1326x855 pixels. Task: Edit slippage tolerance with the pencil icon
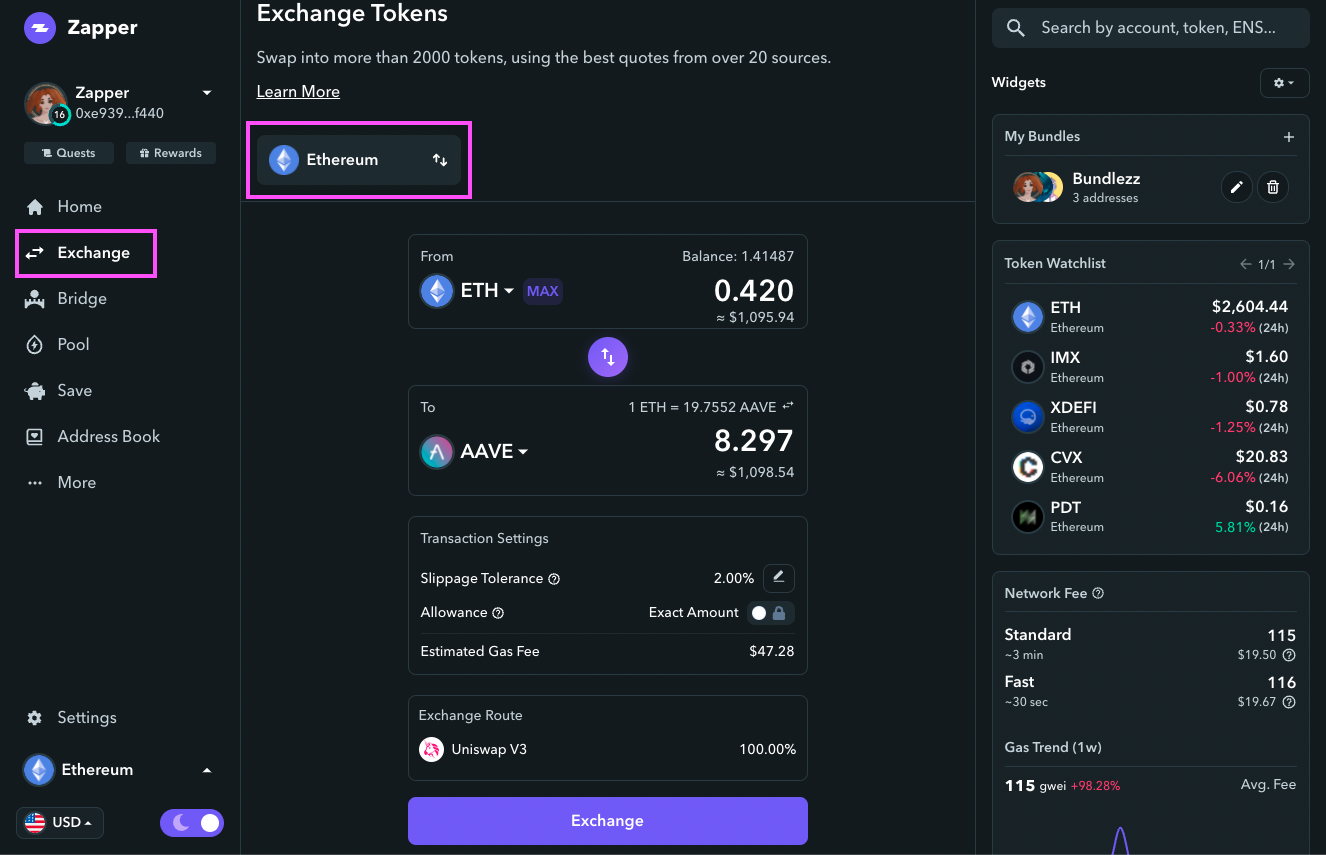(x=779, y=578)
